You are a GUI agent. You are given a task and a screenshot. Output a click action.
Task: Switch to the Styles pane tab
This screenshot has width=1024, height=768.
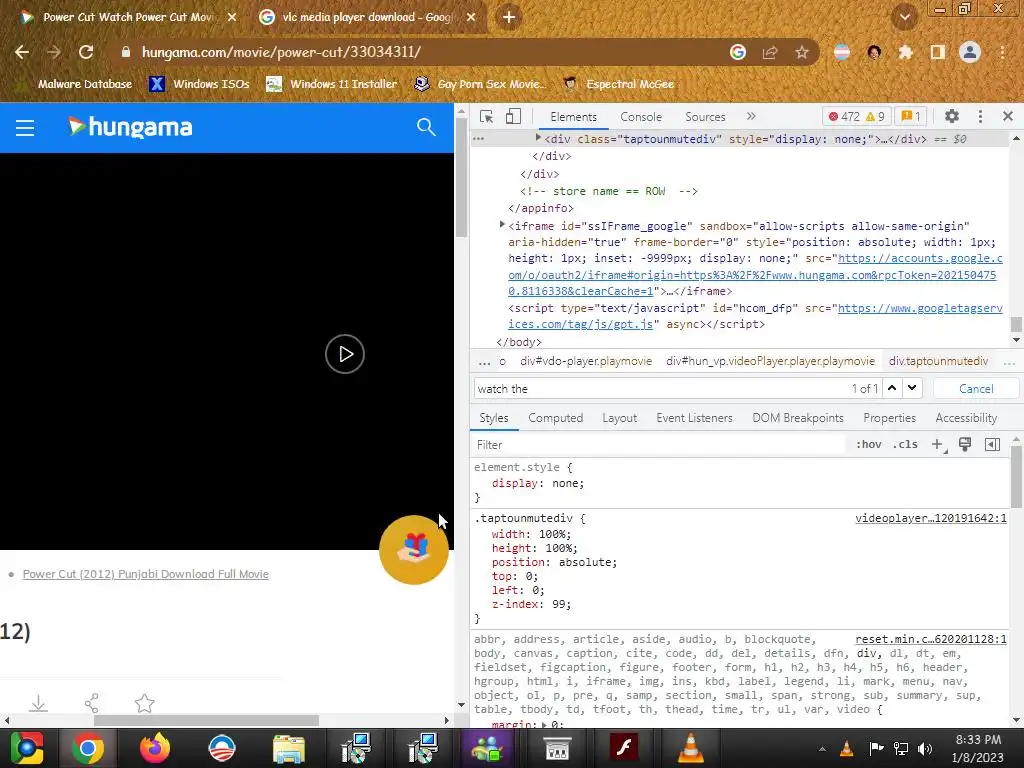tap(494, 418)
